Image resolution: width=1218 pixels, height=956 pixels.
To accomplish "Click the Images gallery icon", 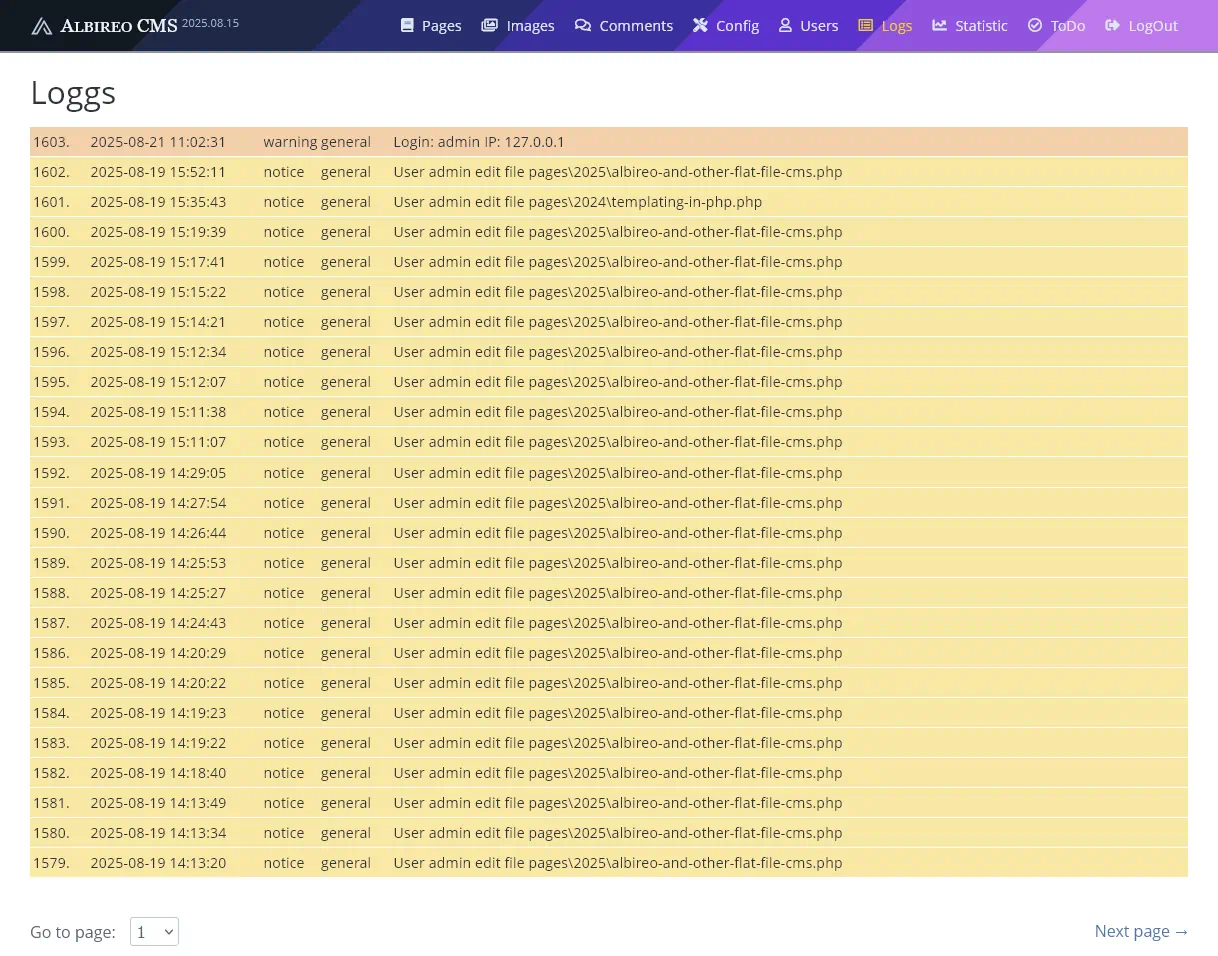I will (489, 26).
